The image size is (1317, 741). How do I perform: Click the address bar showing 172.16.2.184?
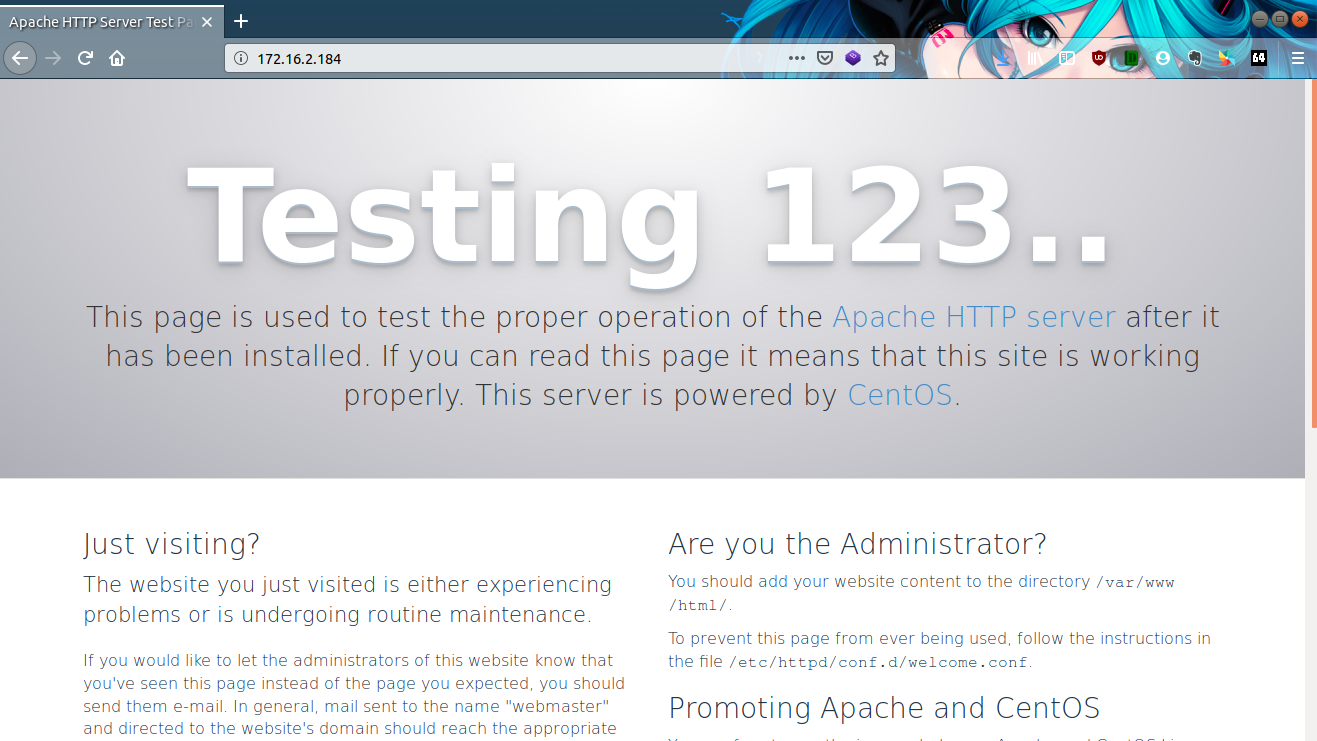500,59
